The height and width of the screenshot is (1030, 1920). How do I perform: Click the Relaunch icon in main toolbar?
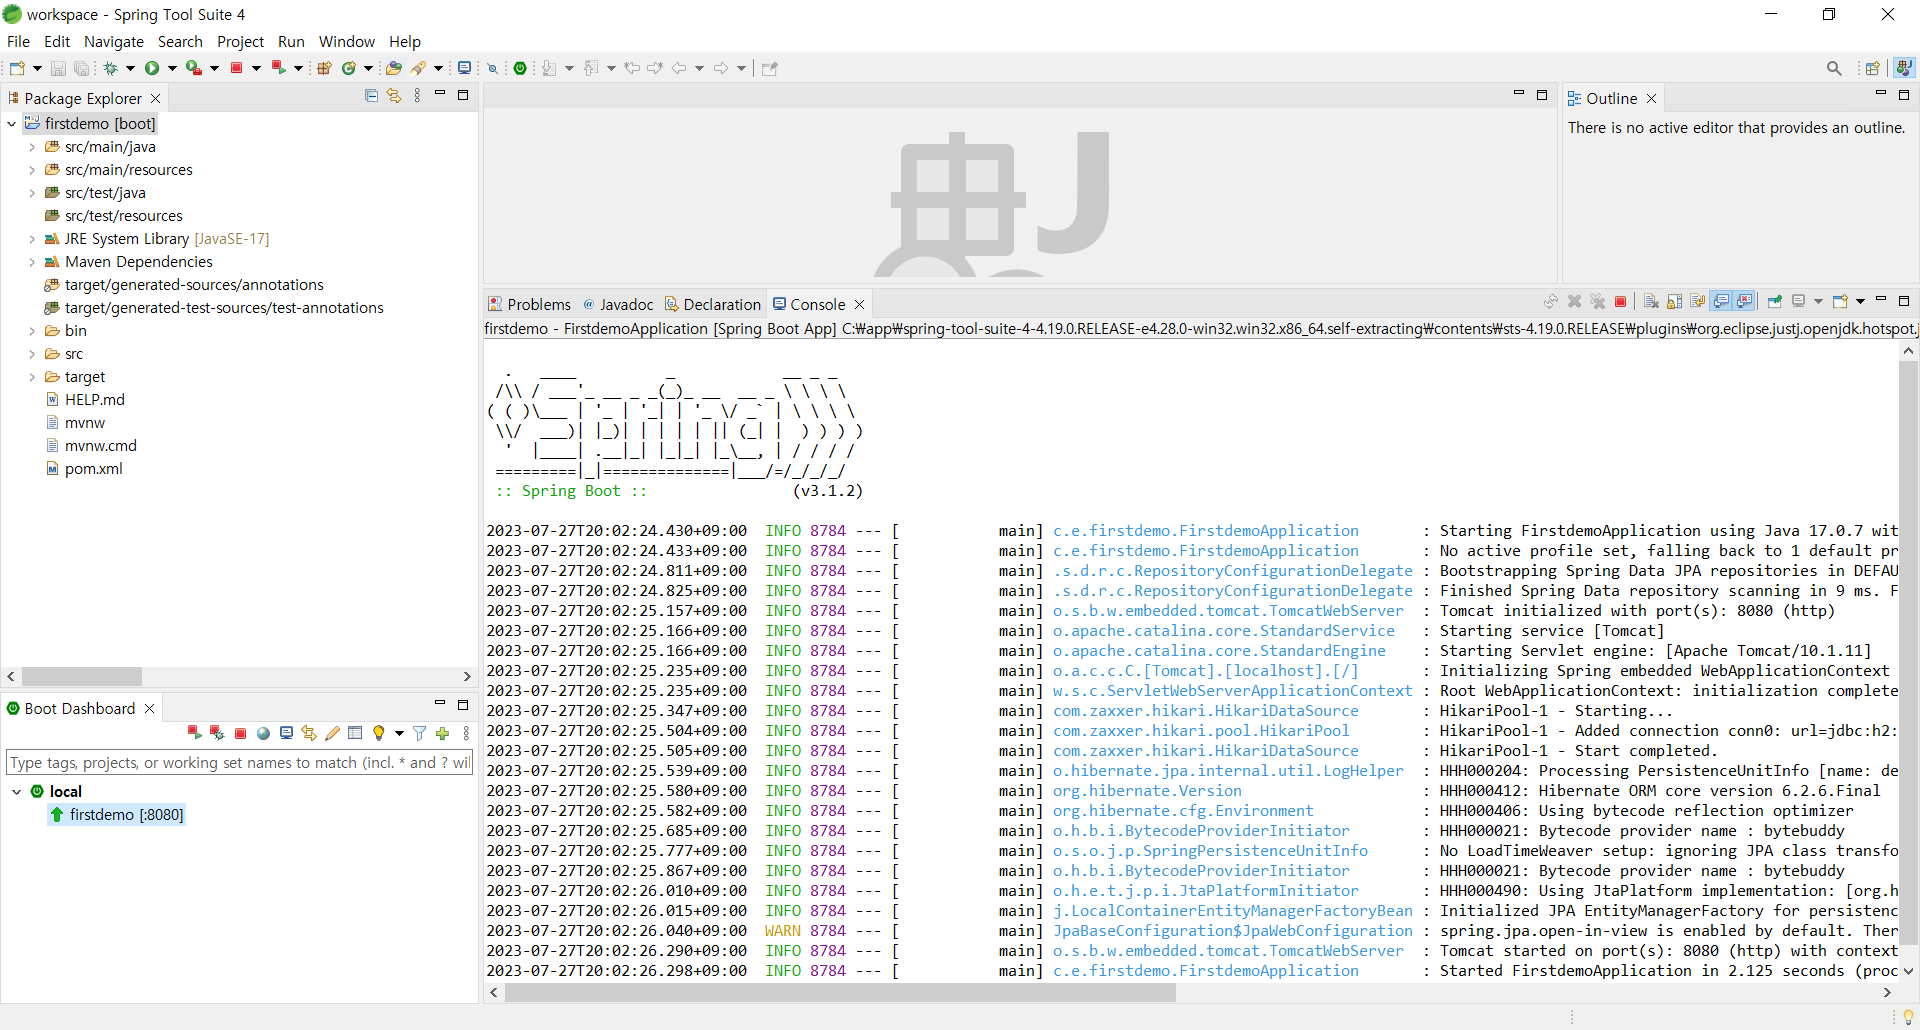279,68
